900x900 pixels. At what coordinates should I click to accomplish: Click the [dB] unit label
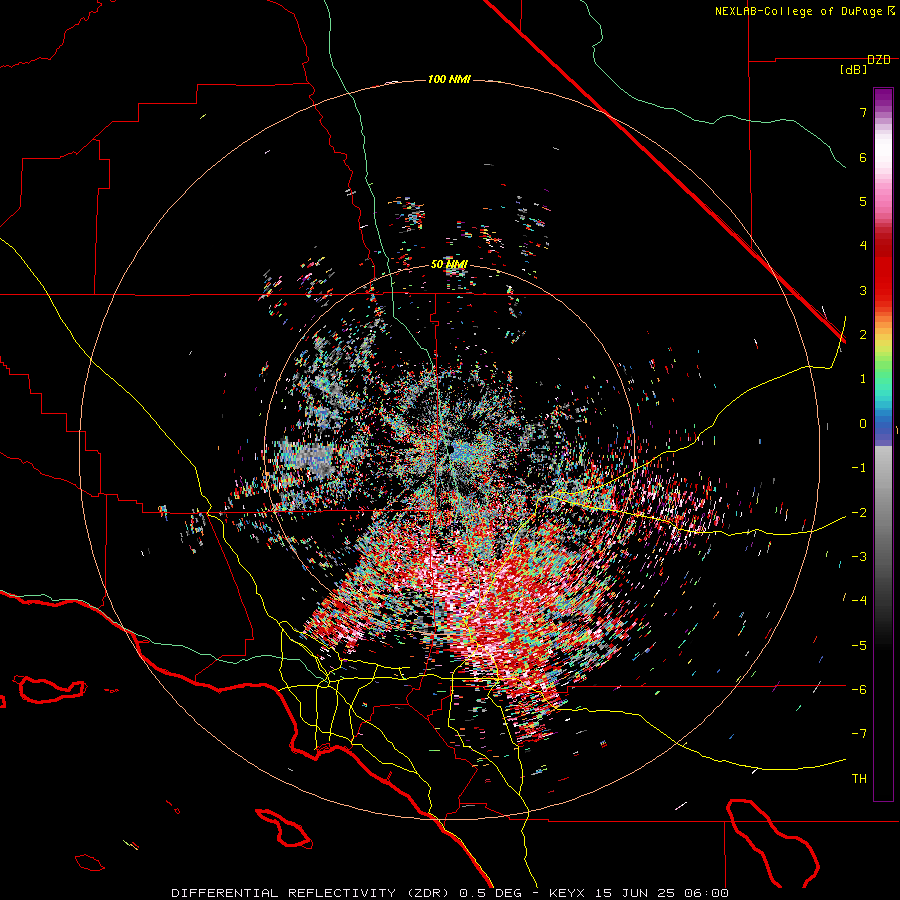tap(853, 69)
